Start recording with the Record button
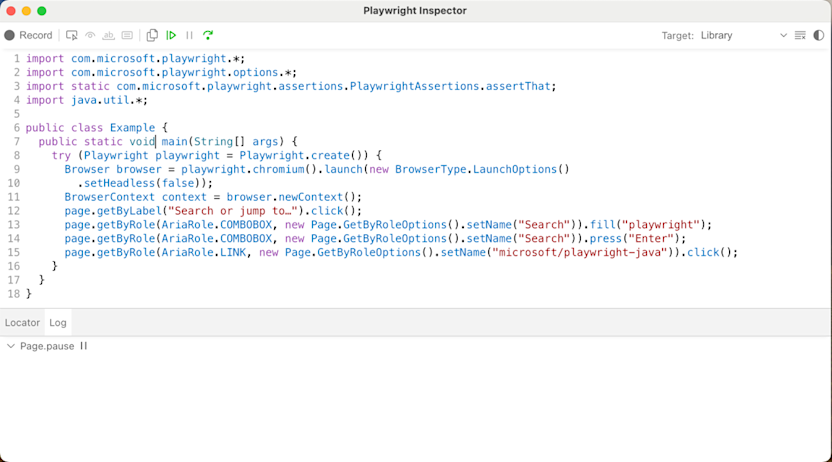The image size is (832, 462). (x=29, y=36)
